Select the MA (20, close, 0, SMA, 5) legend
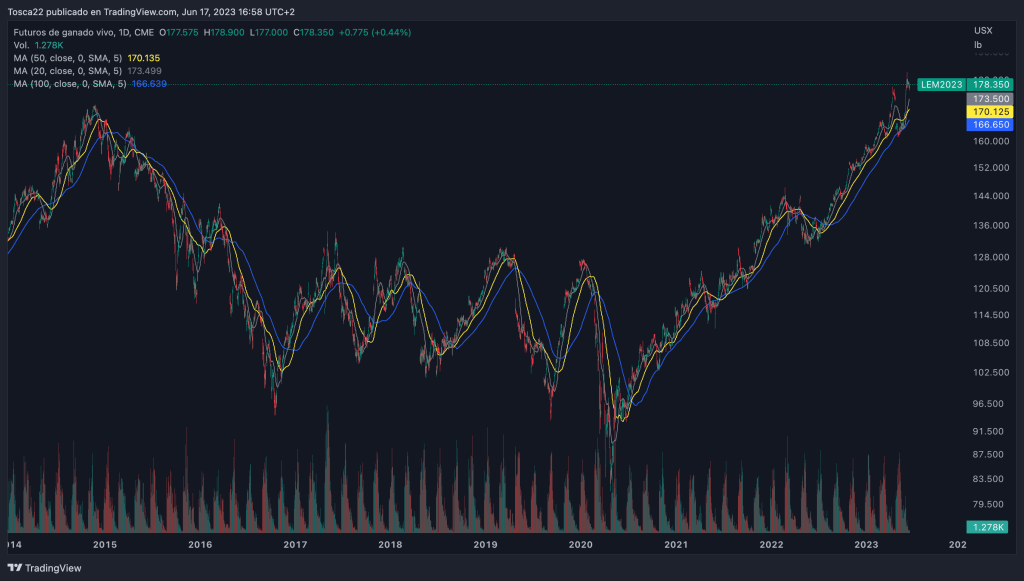 click(x=68, y=71)
